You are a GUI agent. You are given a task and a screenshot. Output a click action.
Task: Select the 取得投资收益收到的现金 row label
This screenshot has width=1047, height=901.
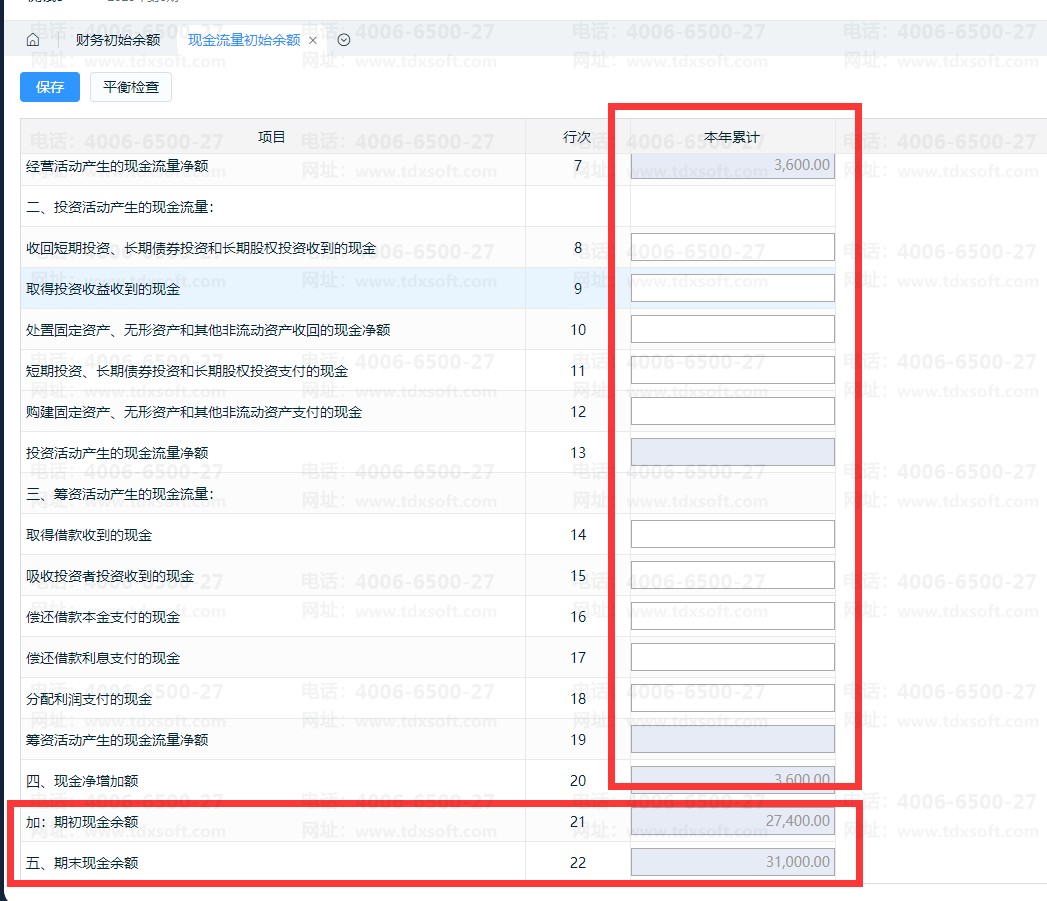coord(103,289)
